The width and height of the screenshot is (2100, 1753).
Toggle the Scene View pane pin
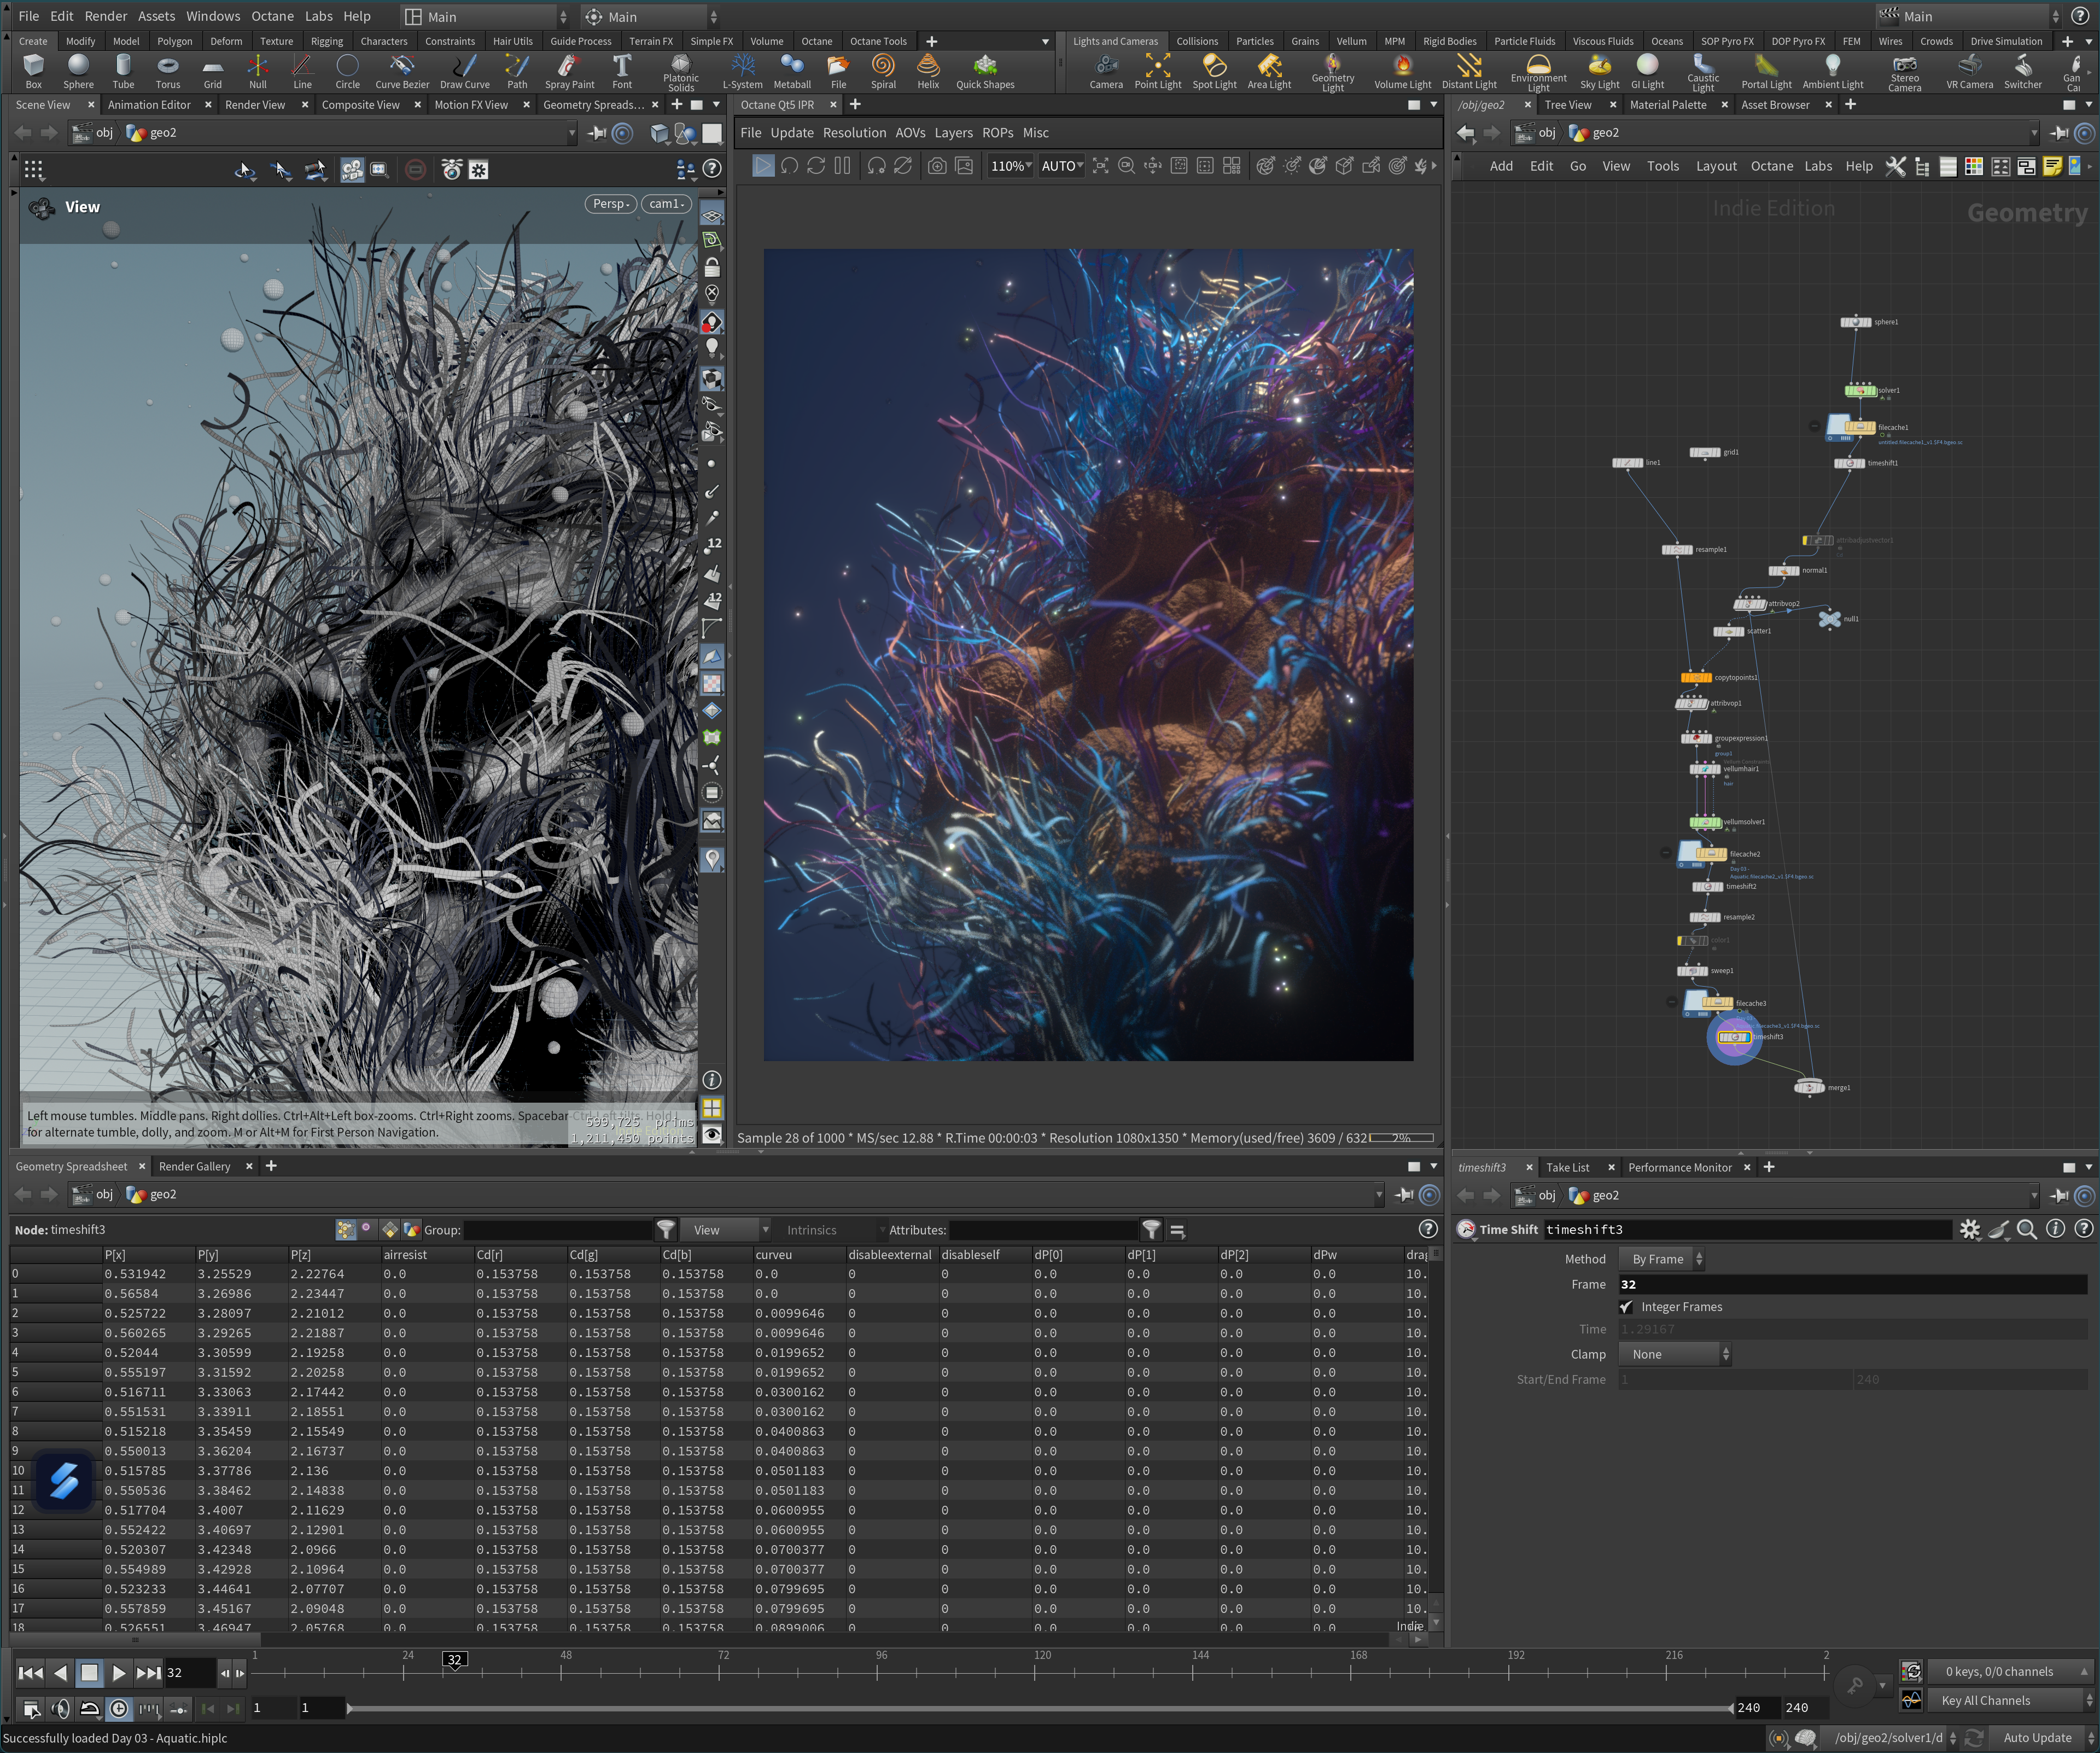(x=597, y=133)
